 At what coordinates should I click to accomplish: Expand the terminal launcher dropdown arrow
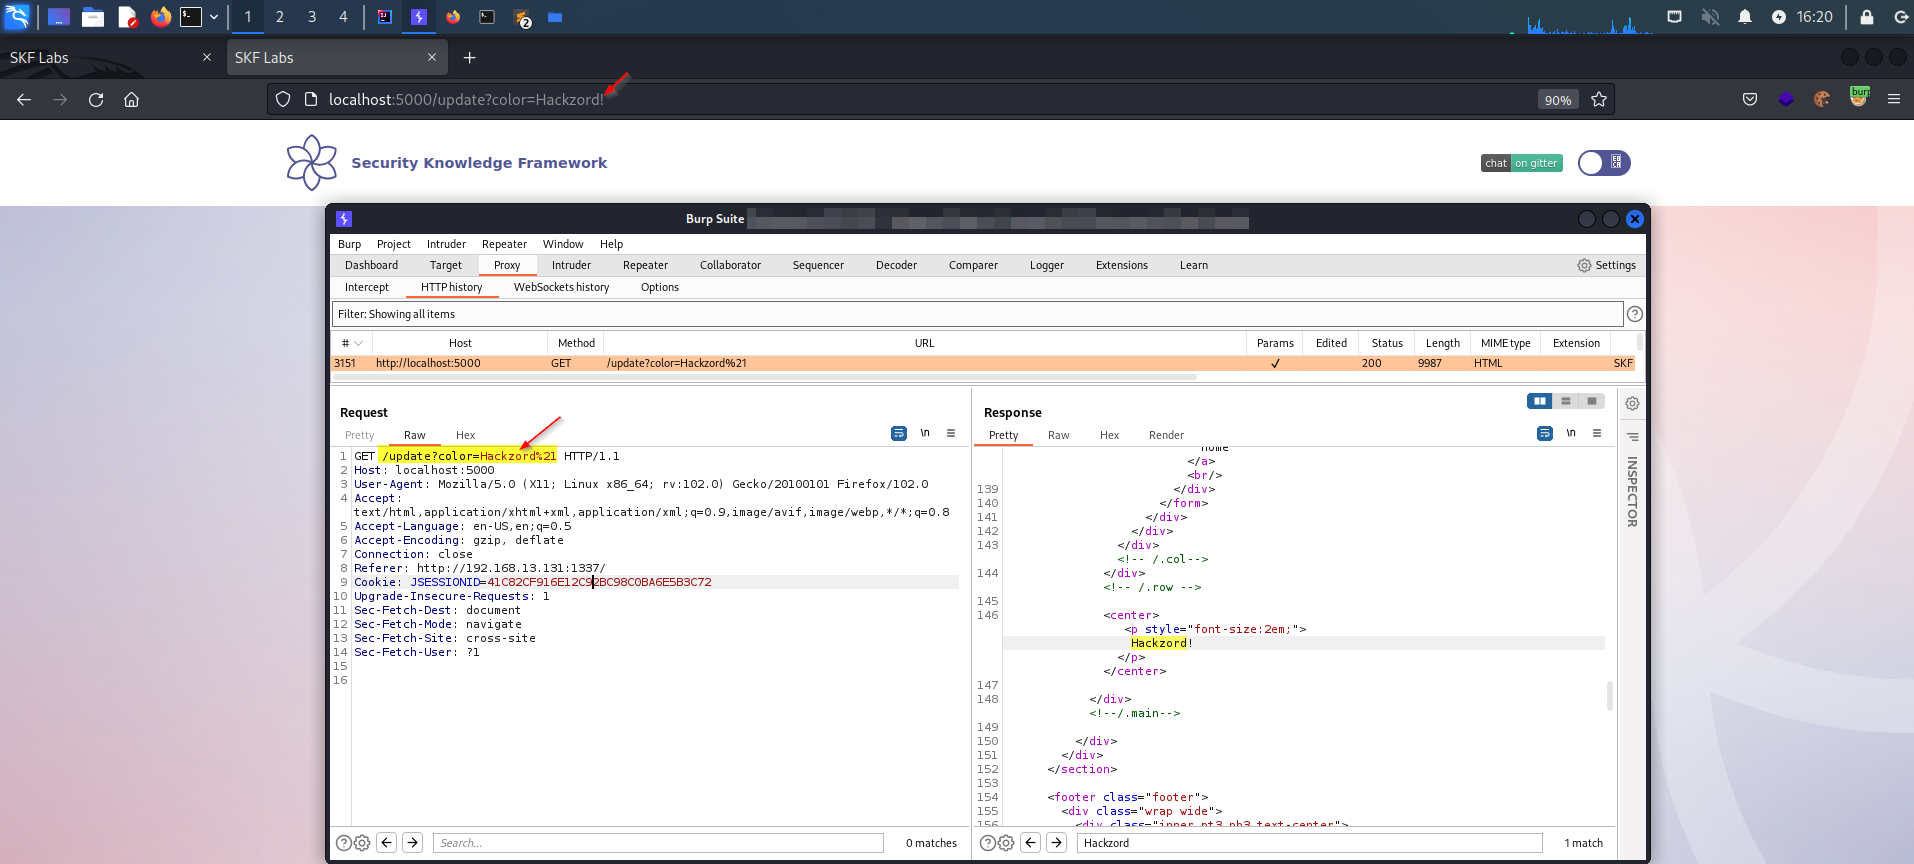pos(214,17)
